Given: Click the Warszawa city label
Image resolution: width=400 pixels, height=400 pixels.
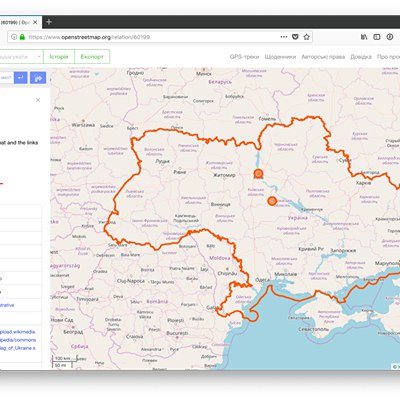Looking at the screenshot, I should [83, 125].
